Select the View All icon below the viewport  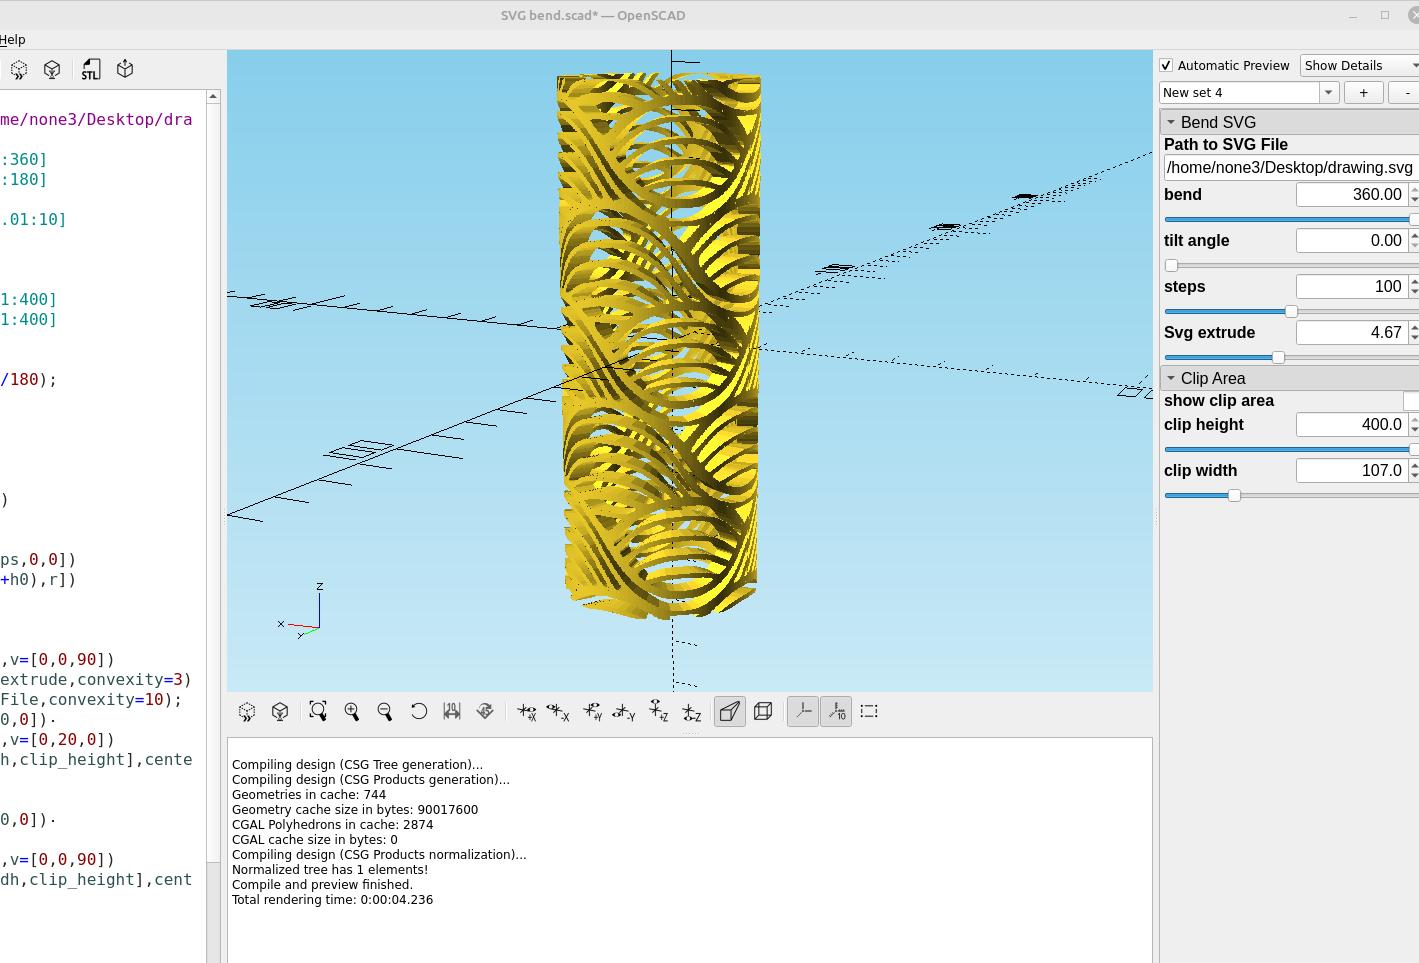point(318,711)
